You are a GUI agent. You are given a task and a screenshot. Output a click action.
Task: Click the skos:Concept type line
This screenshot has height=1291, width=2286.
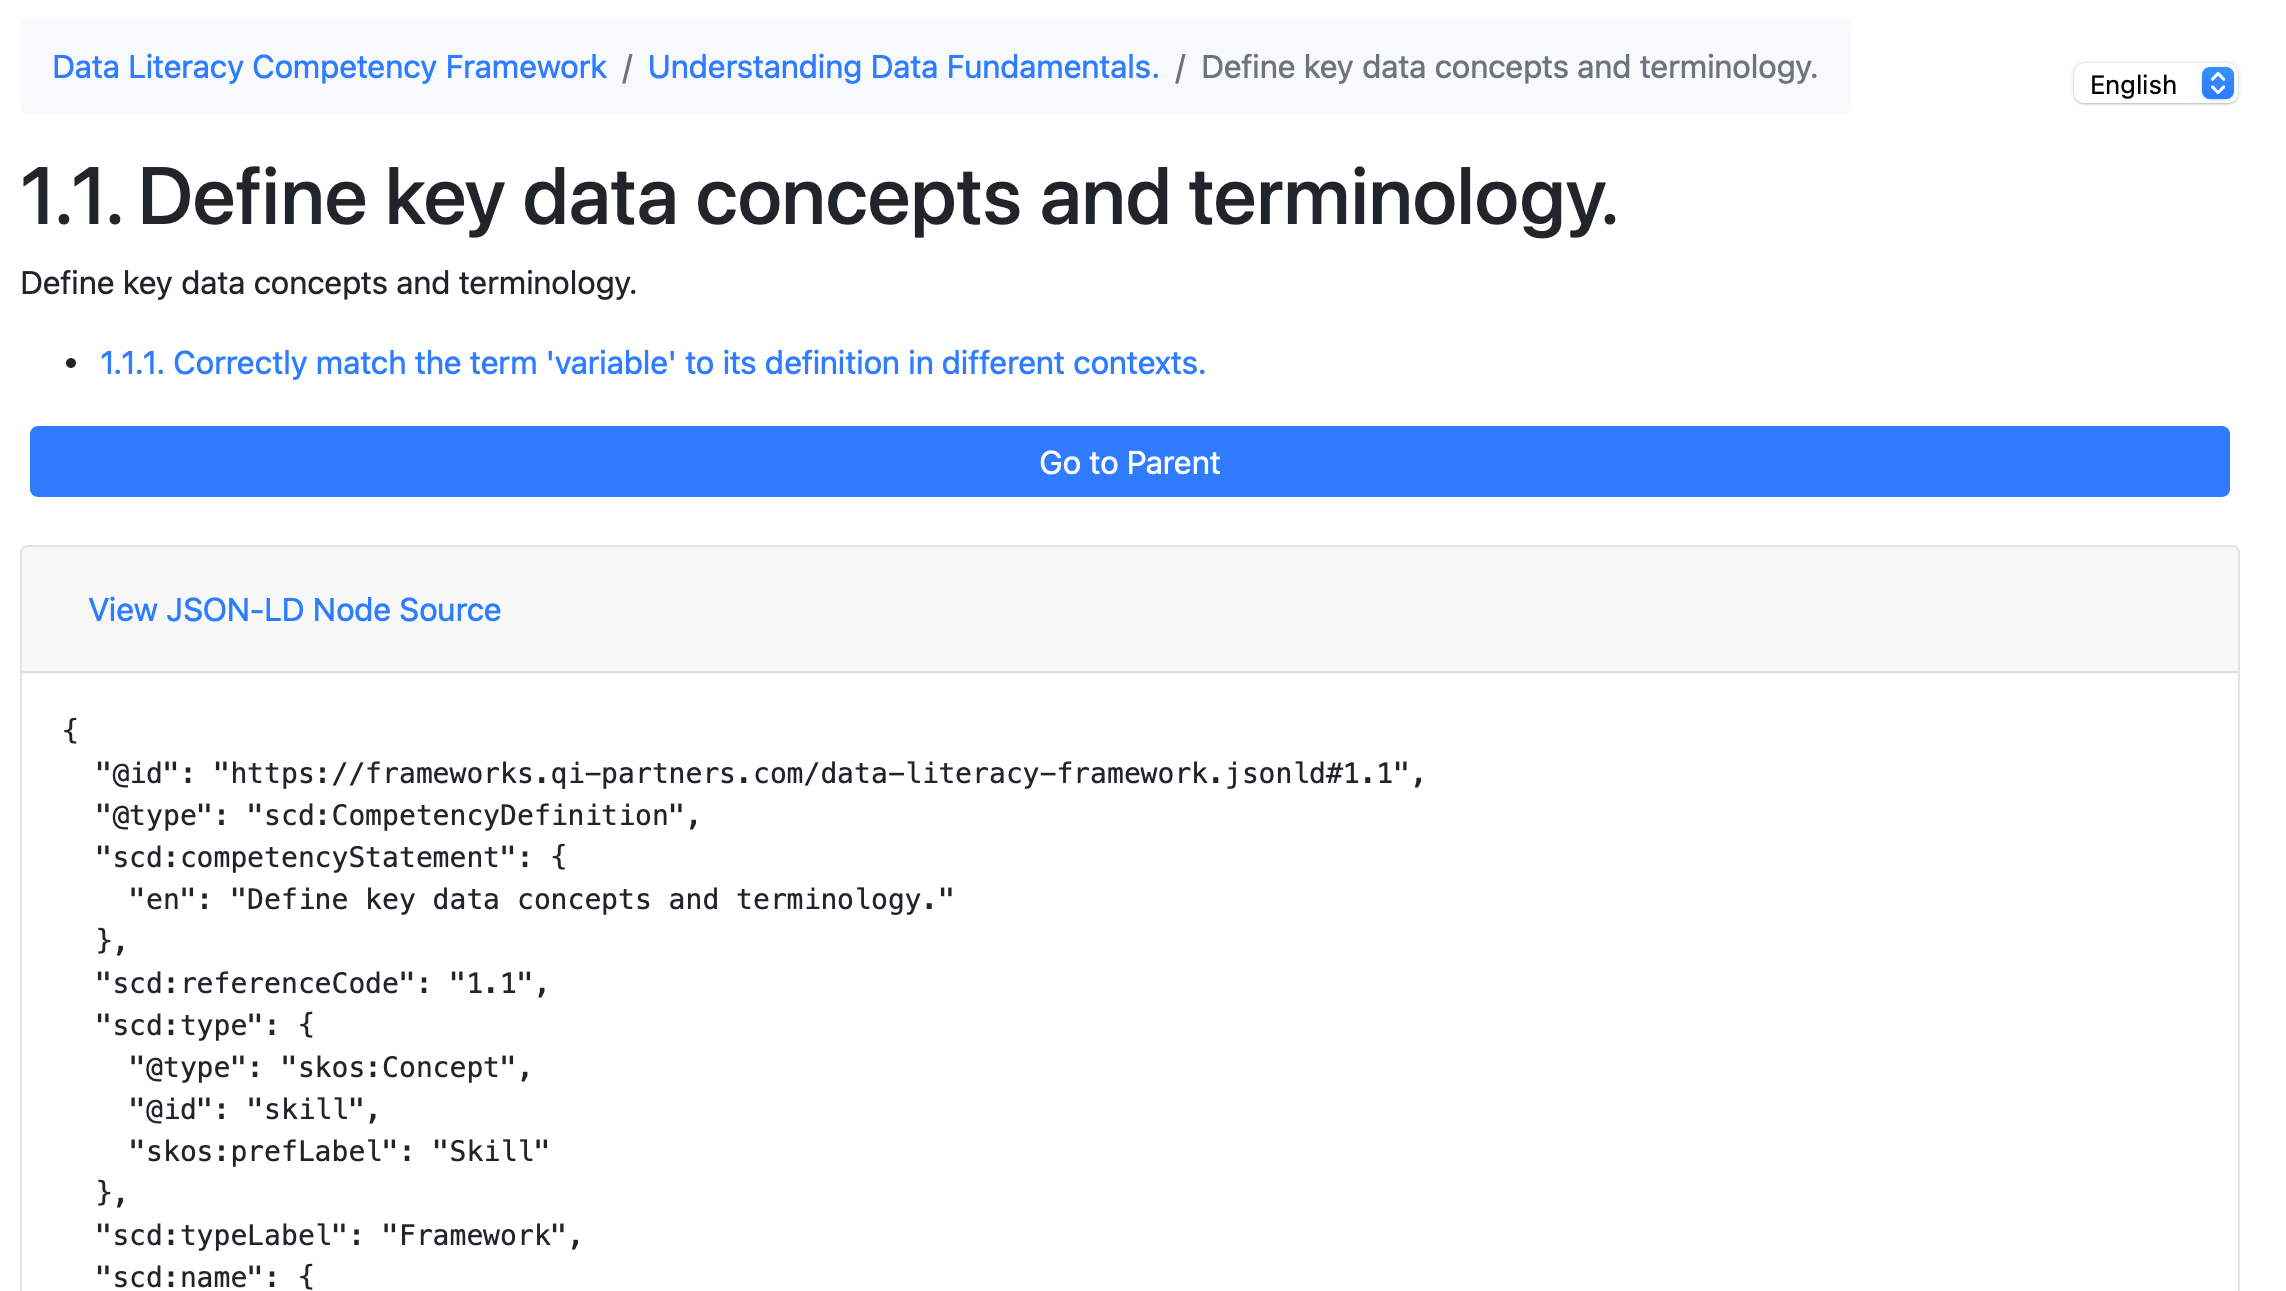tap(330, 1068)
